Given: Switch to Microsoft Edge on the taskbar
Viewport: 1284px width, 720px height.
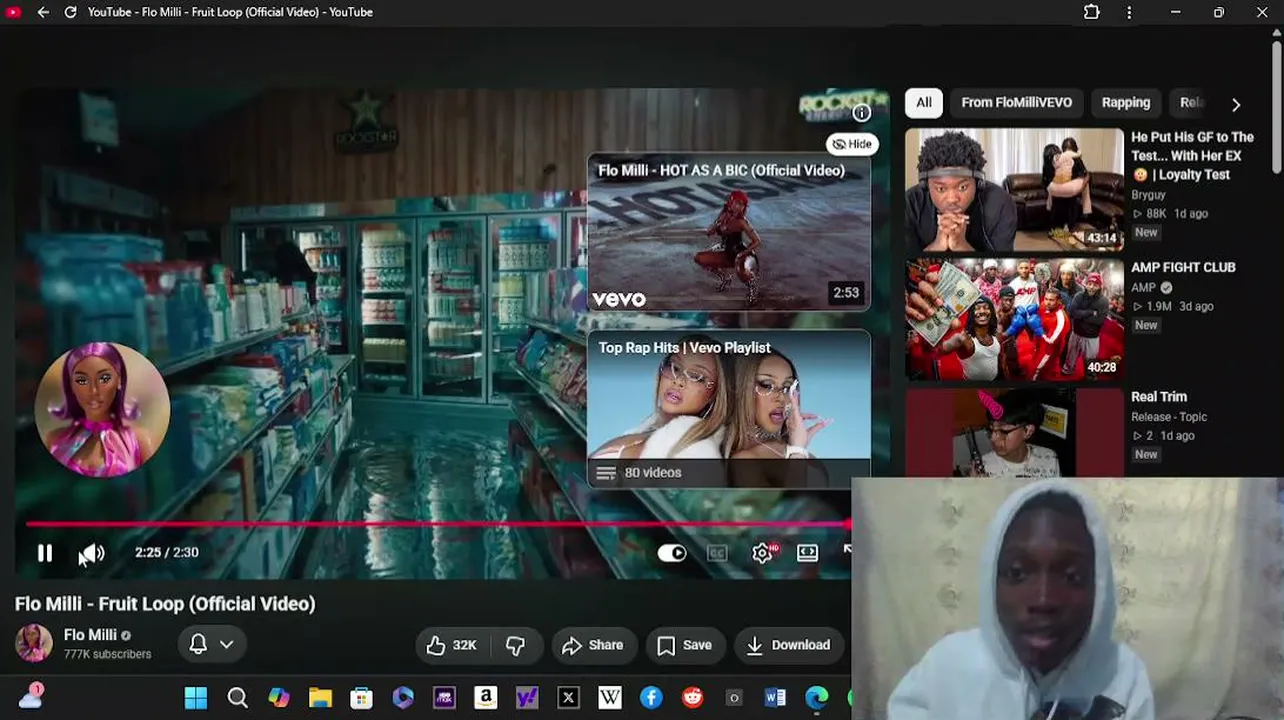Looking at the screenshot, I should point(817,698).
